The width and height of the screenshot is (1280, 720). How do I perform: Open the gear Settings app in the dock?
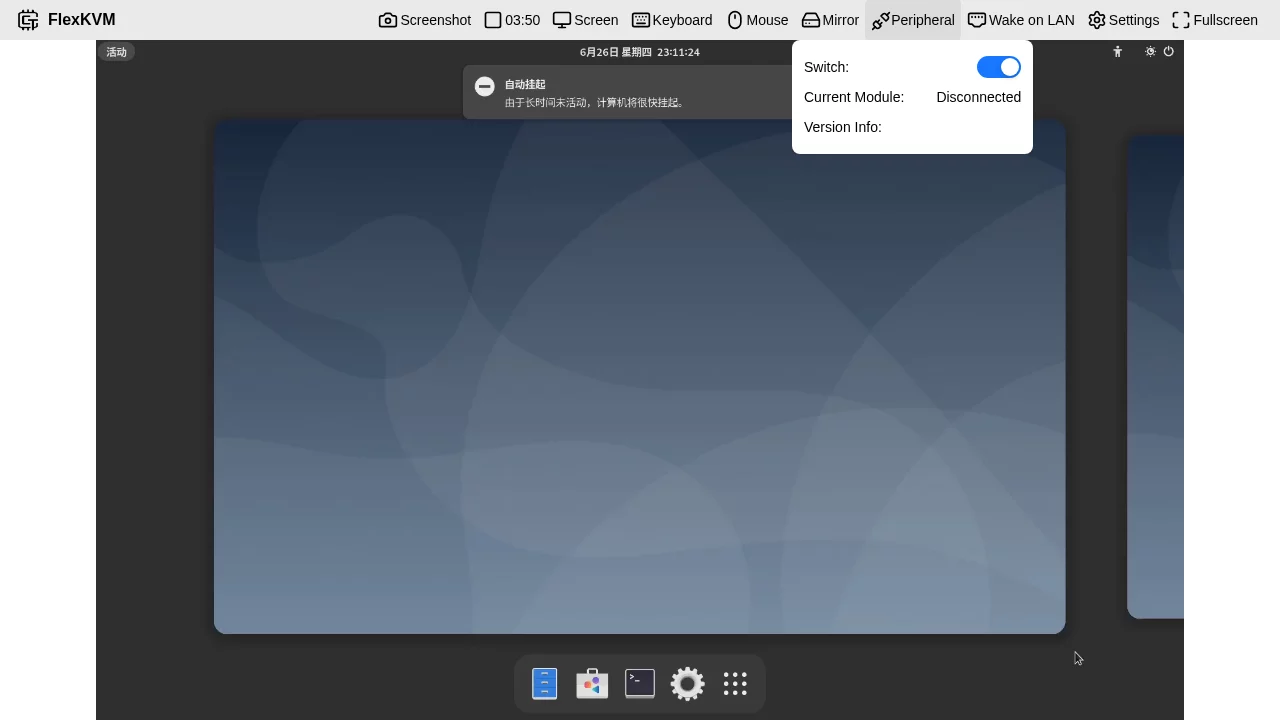[x=687, y=684]
